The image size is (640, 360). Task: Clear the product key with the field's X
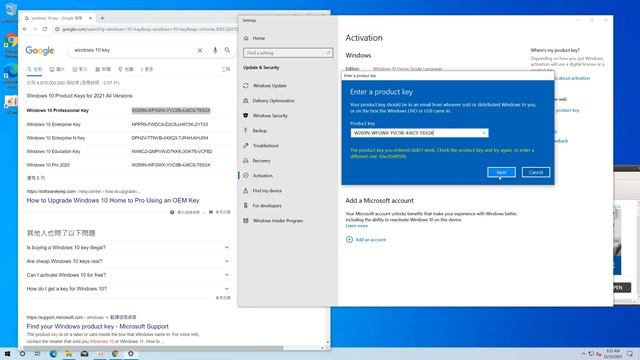click(x=484, y=133)
